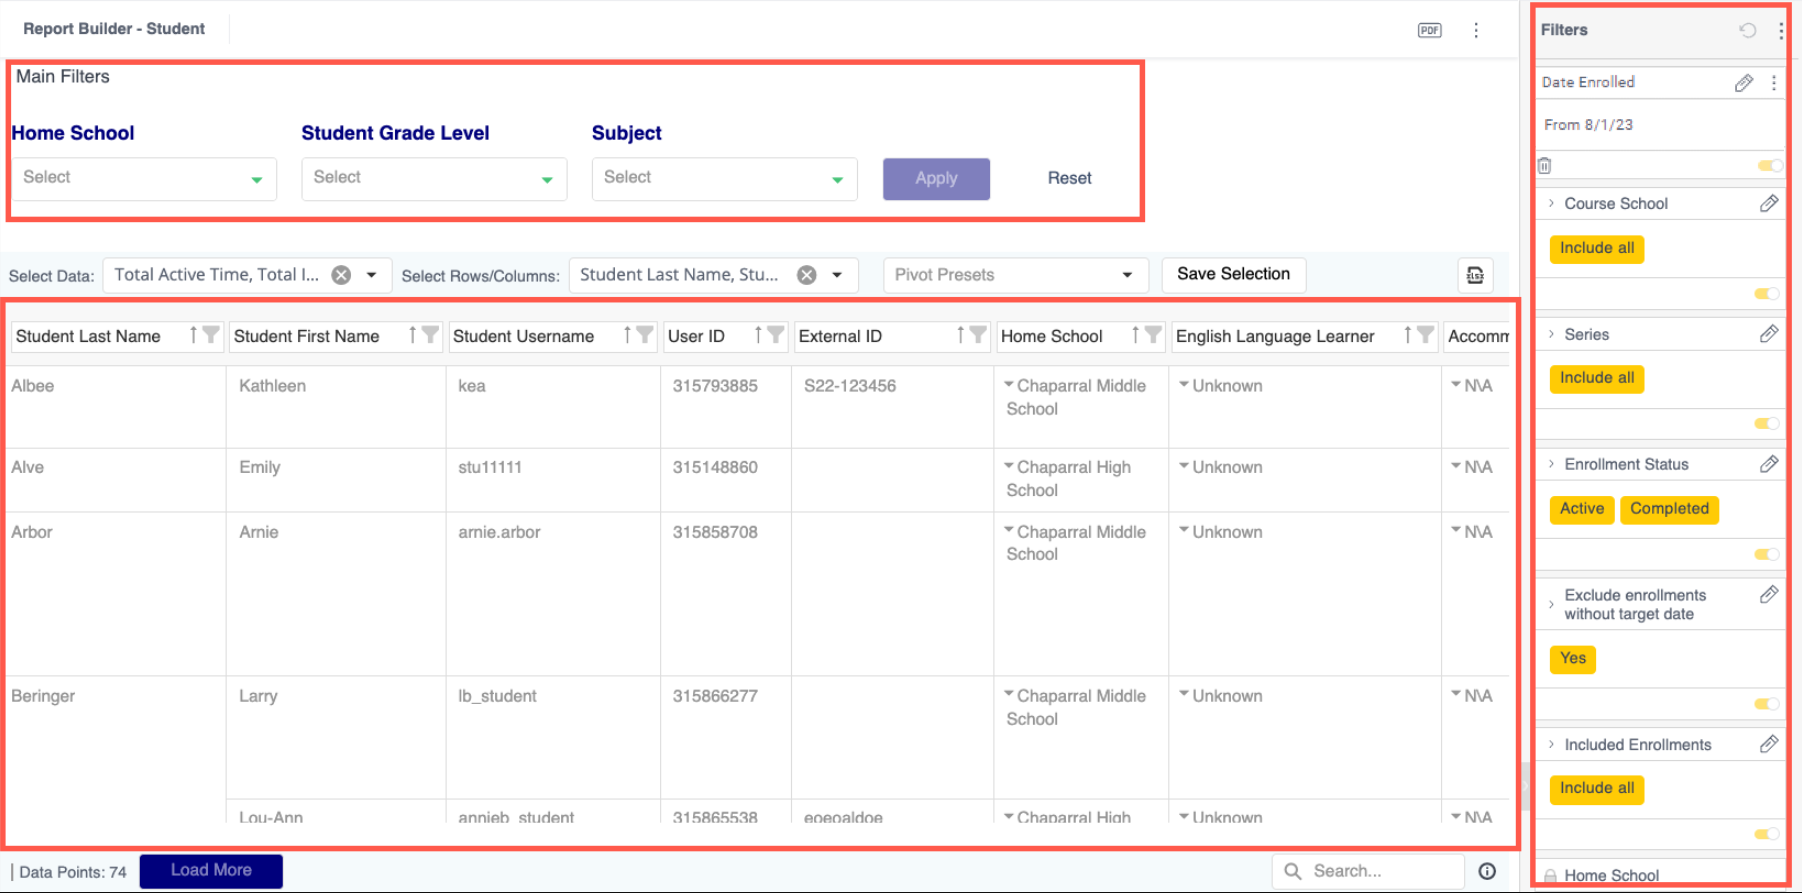Viewport: 1802px width, 893px height.
Task: Apply the main filters
Action: click(936, 179)
